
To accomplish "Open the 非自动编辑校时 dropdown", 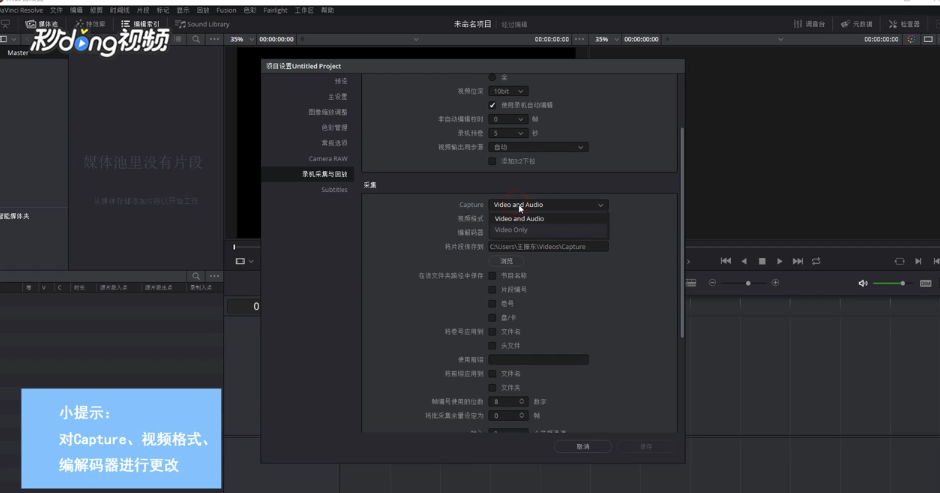I will pos(508,119).
